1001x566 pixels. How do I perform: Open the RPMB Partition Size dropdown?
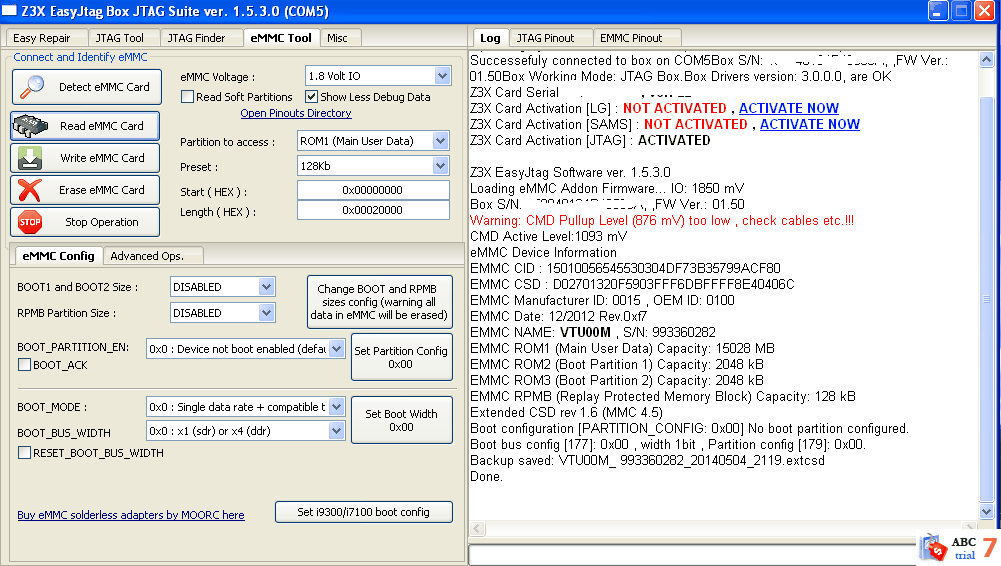click(x=266, y=313)
